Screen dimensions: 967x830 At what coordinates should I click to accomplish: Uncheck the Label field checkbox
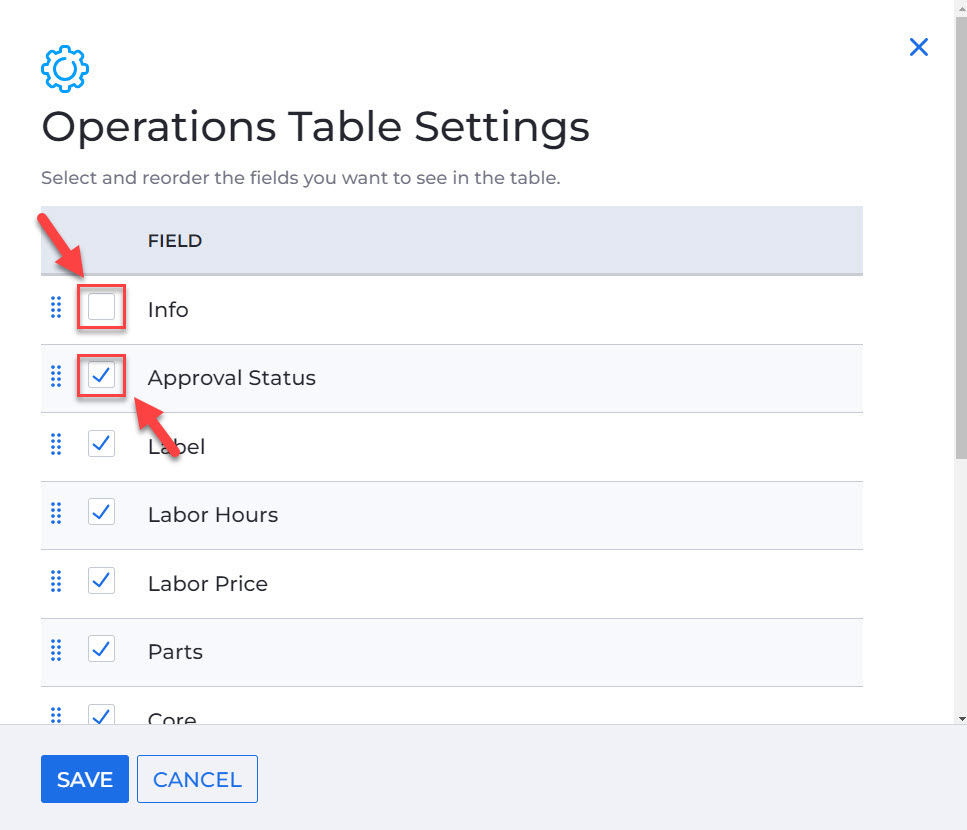[102, 444]
